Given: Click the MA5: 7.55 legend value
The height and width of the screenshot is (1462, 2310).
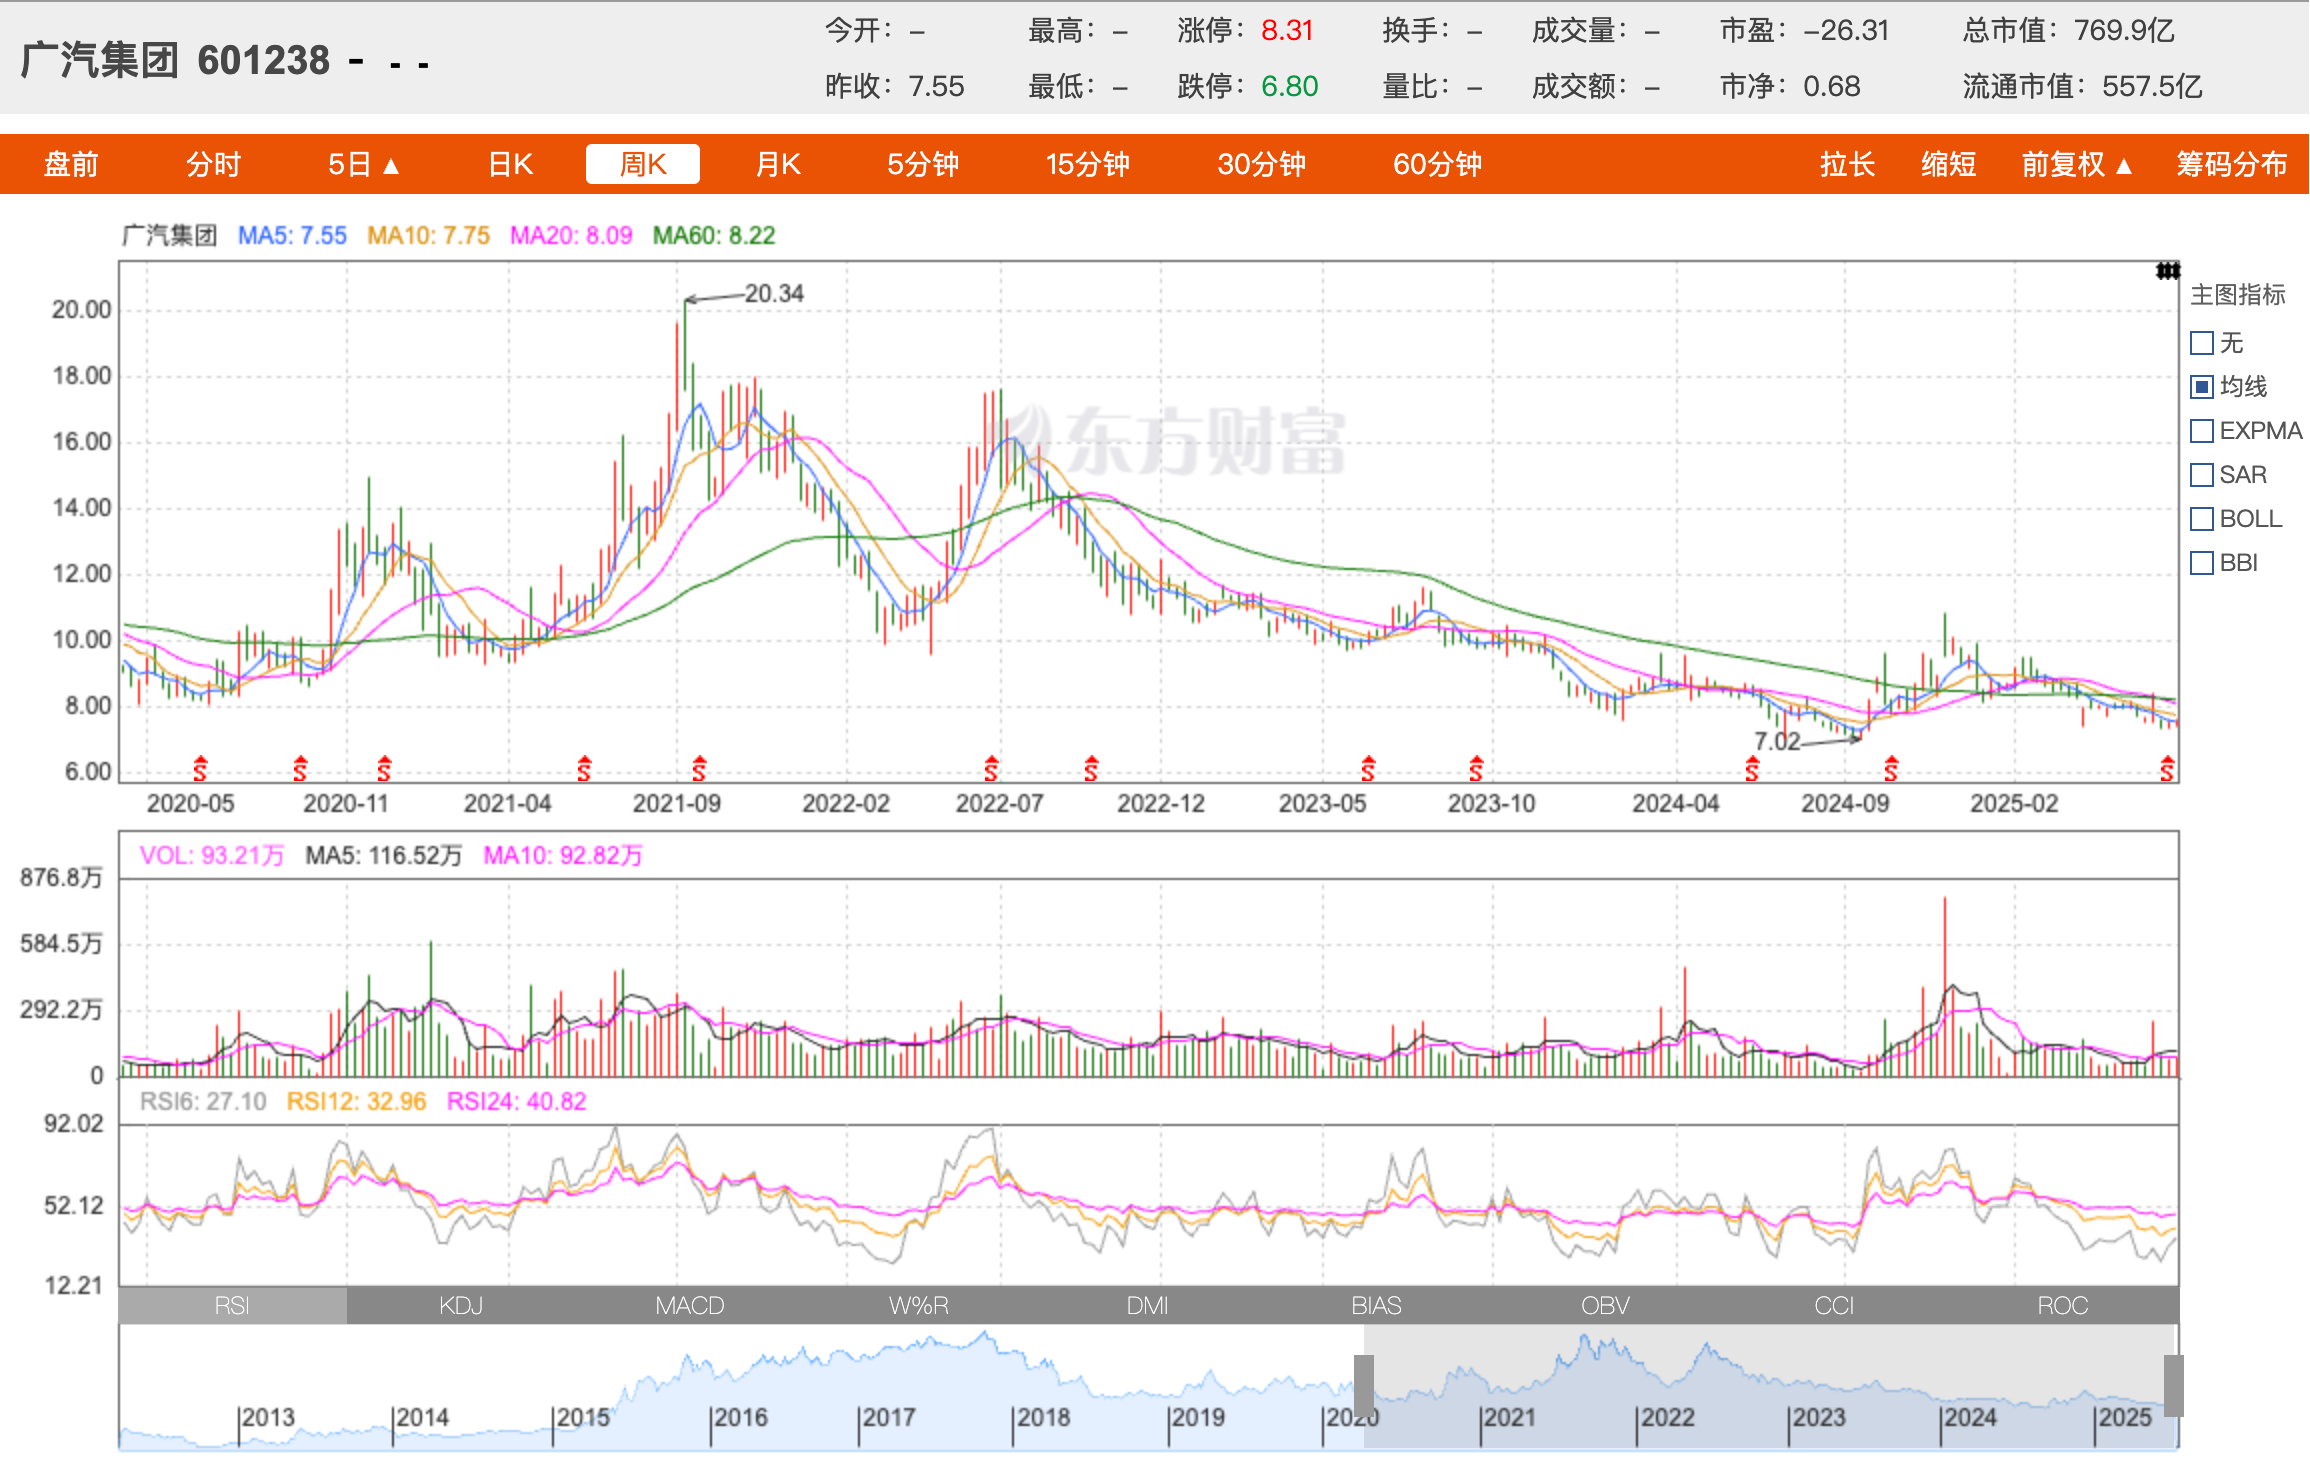Looking at the screenshot, I should click(292, 235).
